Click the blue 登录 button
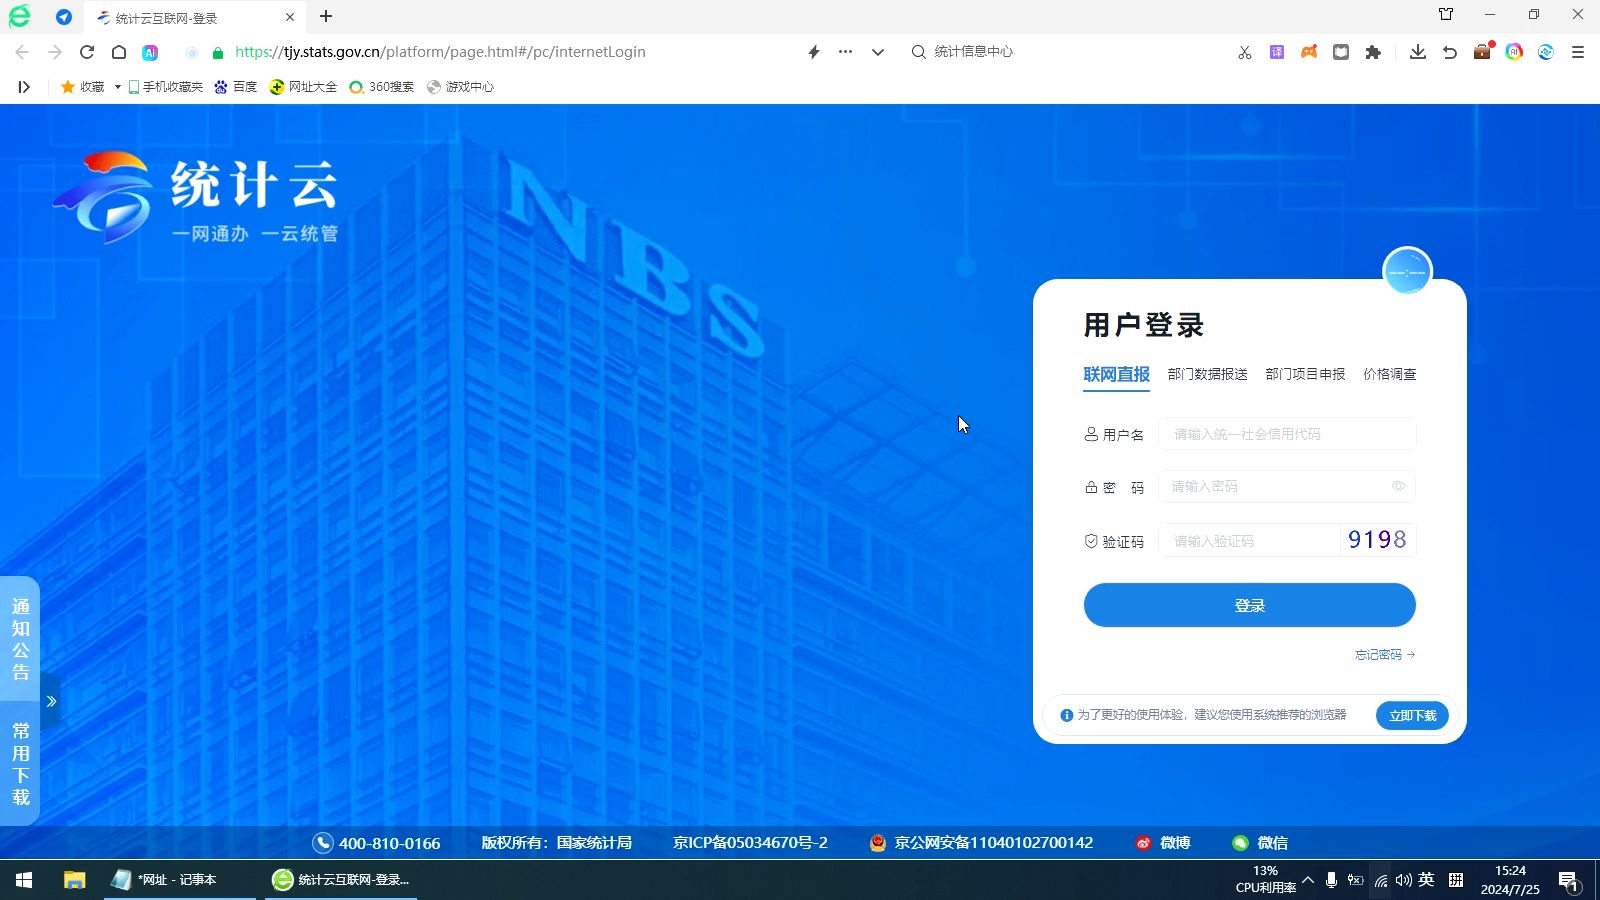Screen dimensions: 1600x900 1250,605
